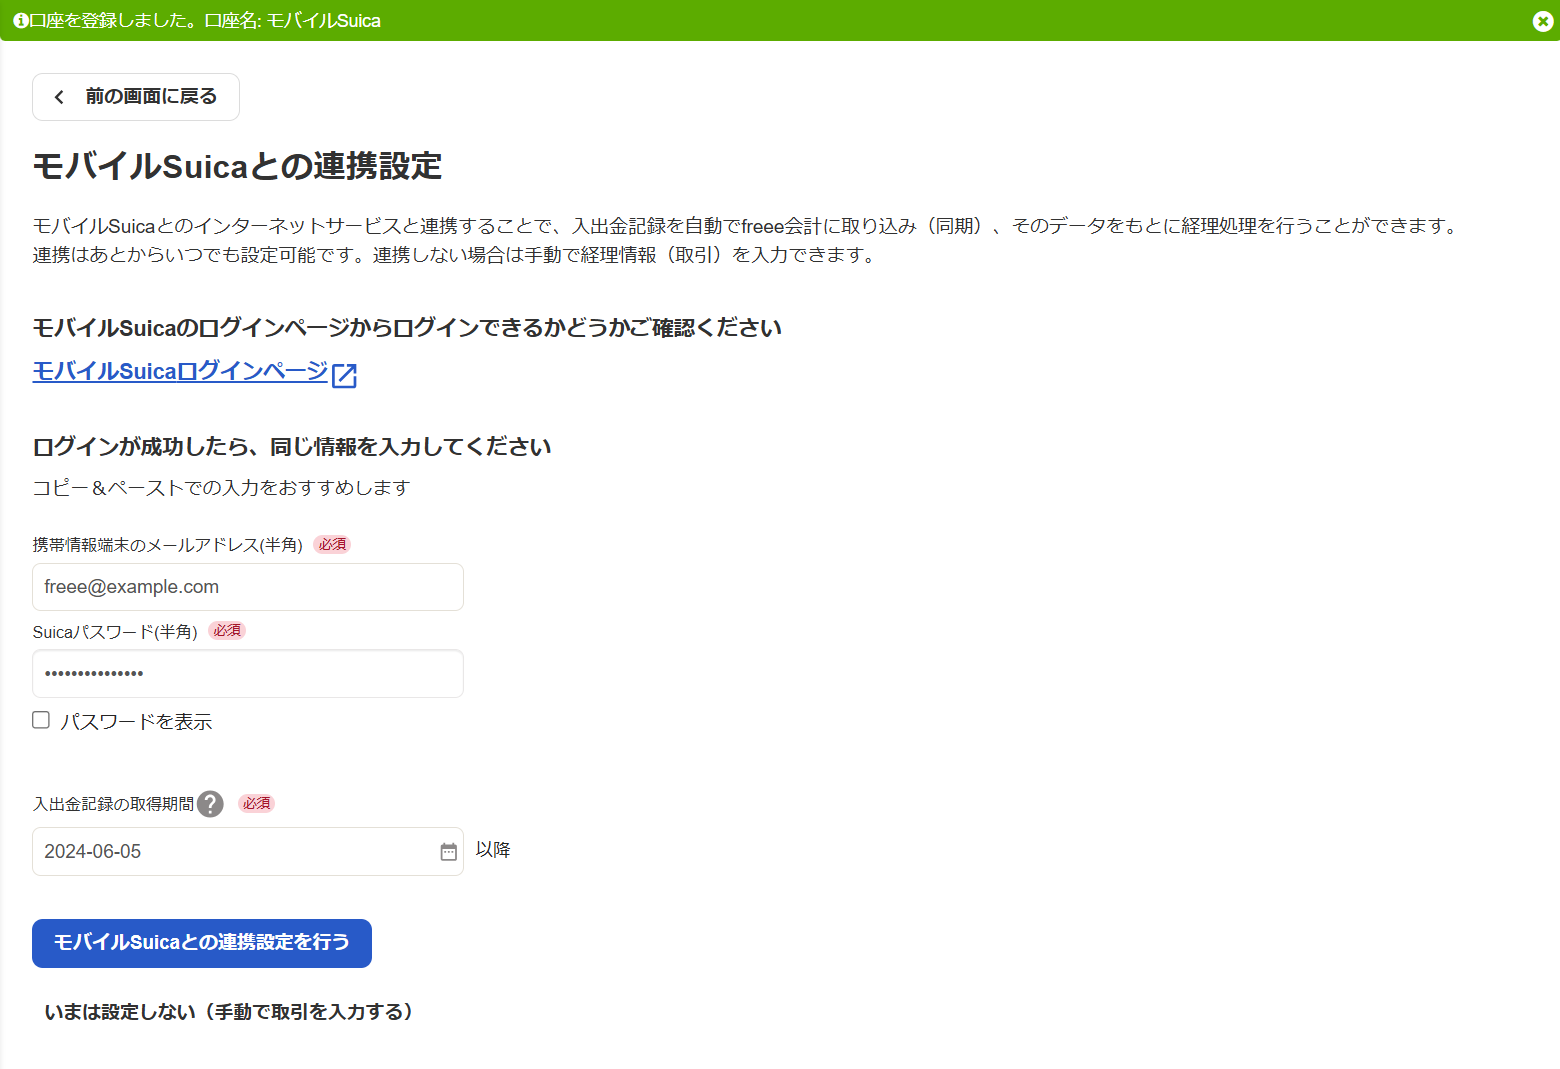Screen dimensions: 1560x1069
Task: Click the date field showing 2024-06-05
Action: click(x=248, y=852)
